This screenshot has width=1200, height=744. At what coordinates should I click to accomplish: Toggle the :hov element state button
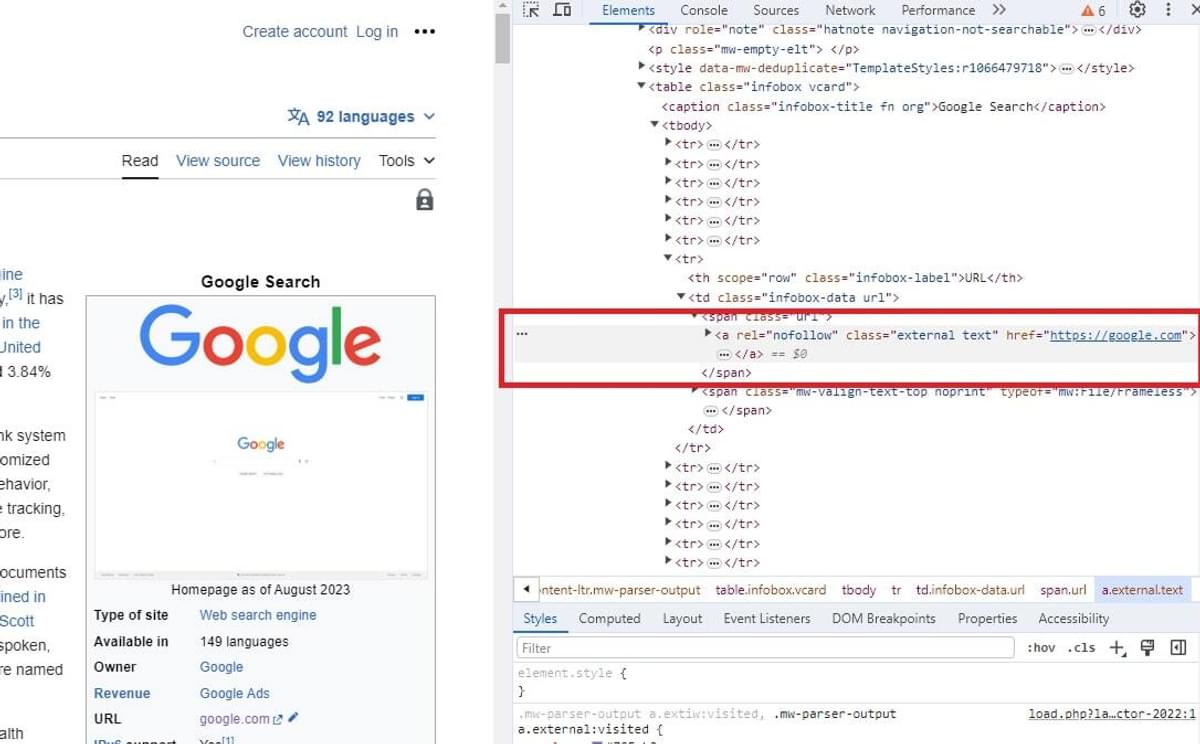(x=1041, y=648)
